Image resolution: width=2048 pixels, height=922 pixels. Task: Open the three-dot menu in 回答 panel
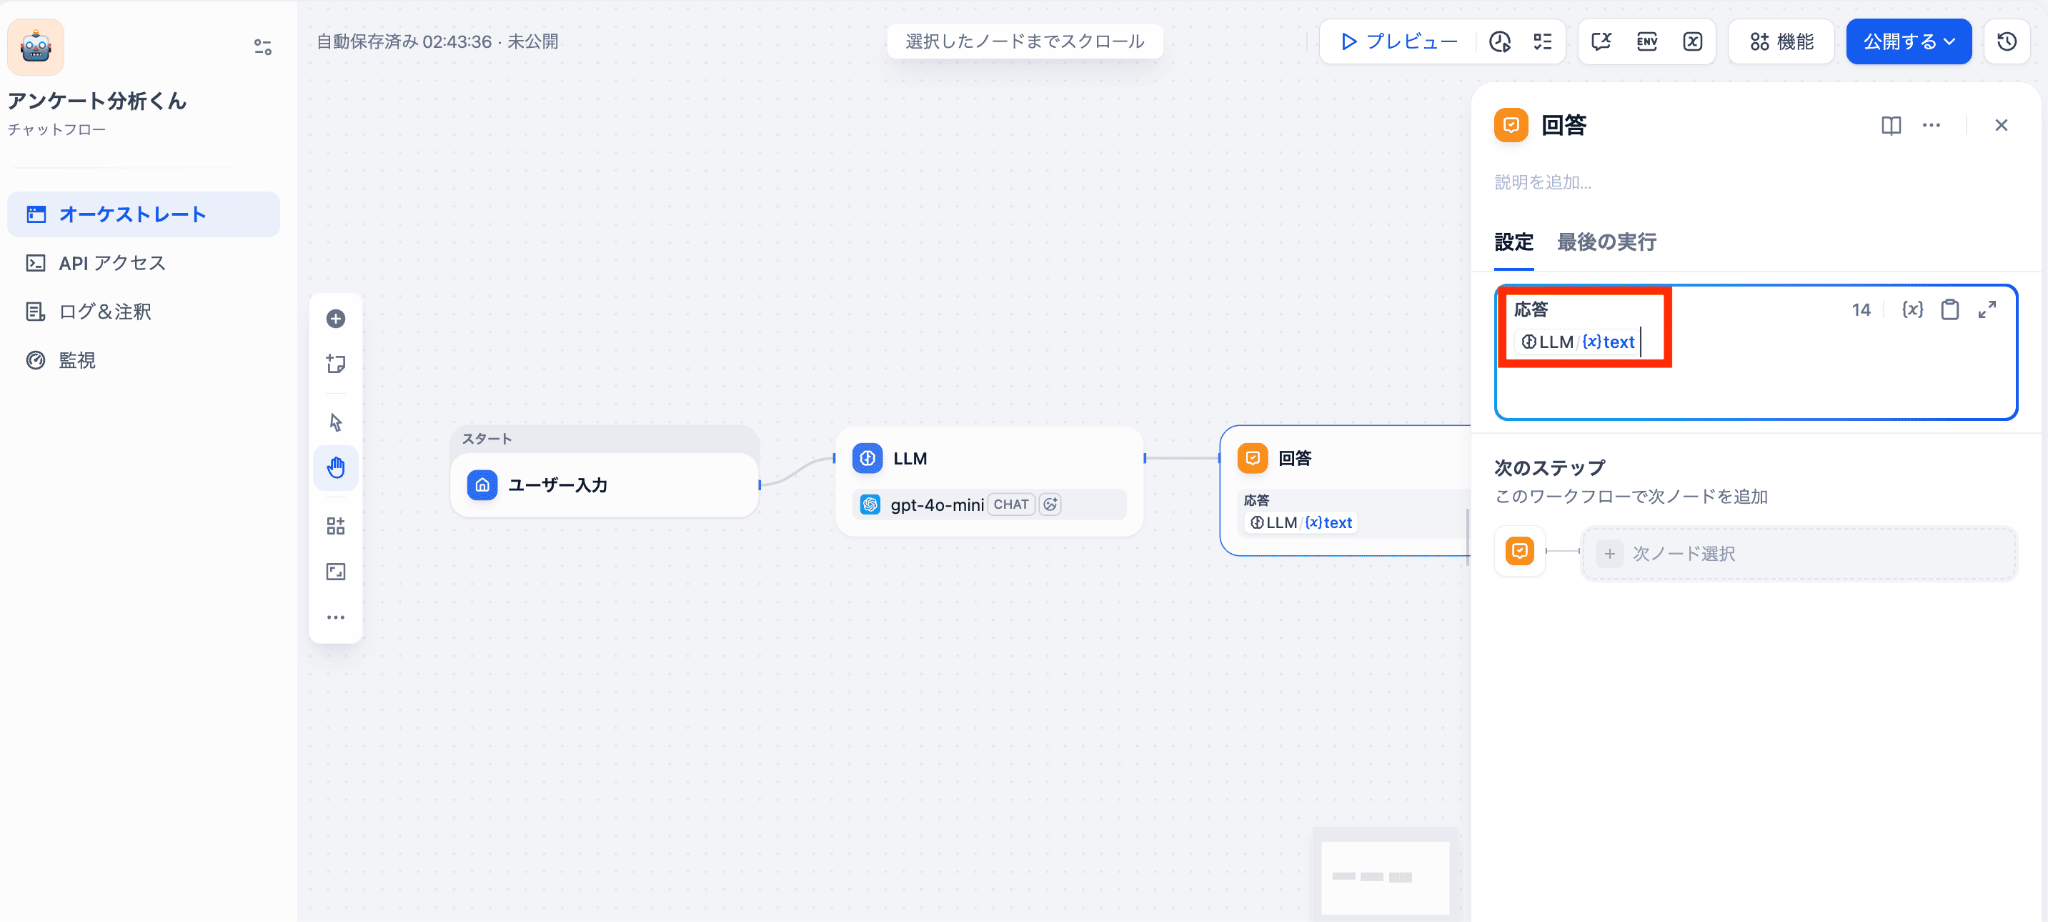point(1931,125)
